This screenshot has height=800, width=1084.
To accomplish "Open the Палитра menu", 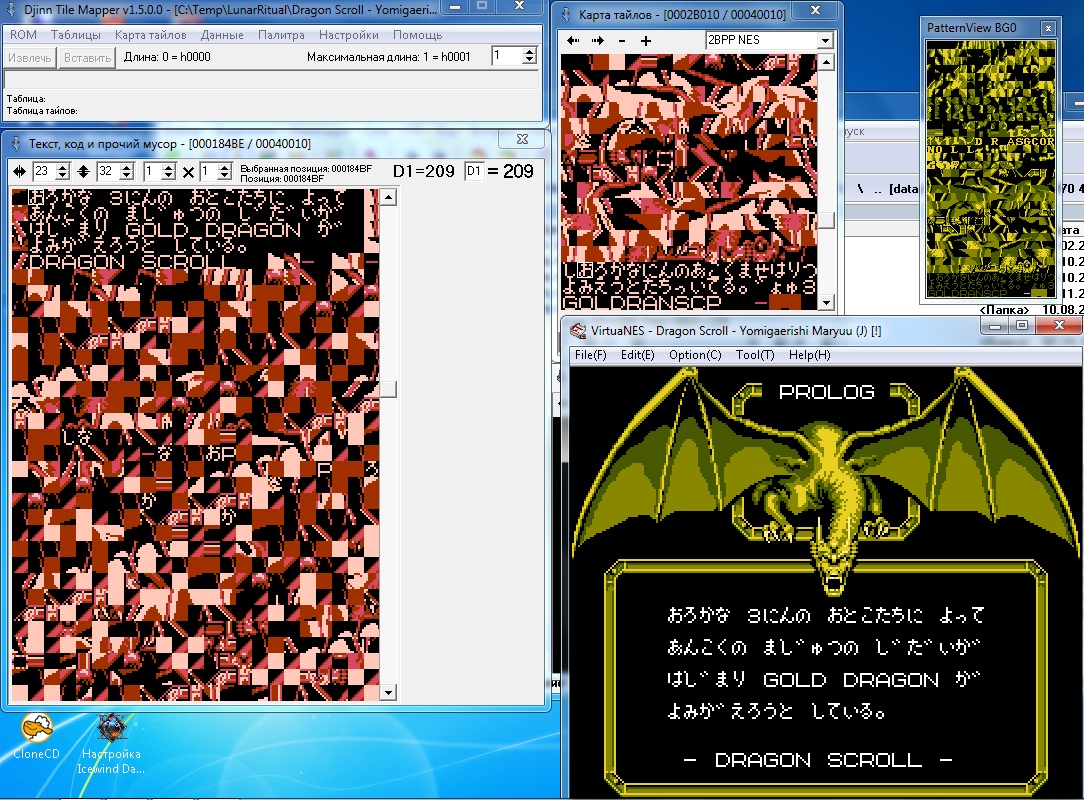I will (x=281, y=35).
